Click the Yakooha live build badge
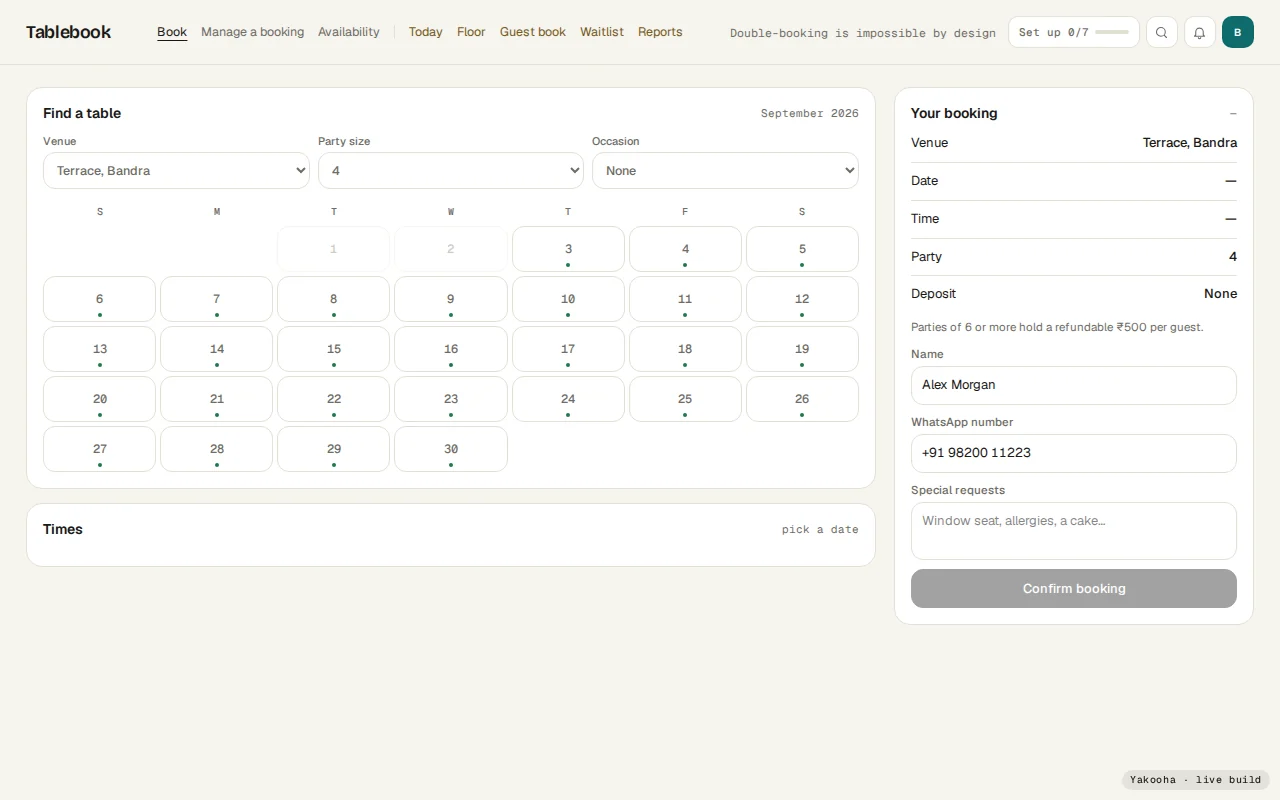The width and height of the screenshot is (1280, 800). pyautogui.click(x=1195, y=780)
